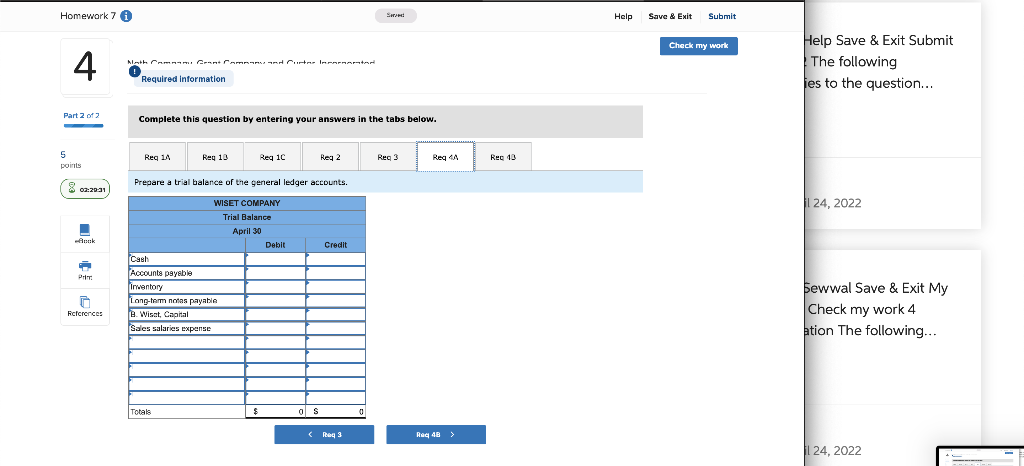Open the Help menu

click(623, 16)
